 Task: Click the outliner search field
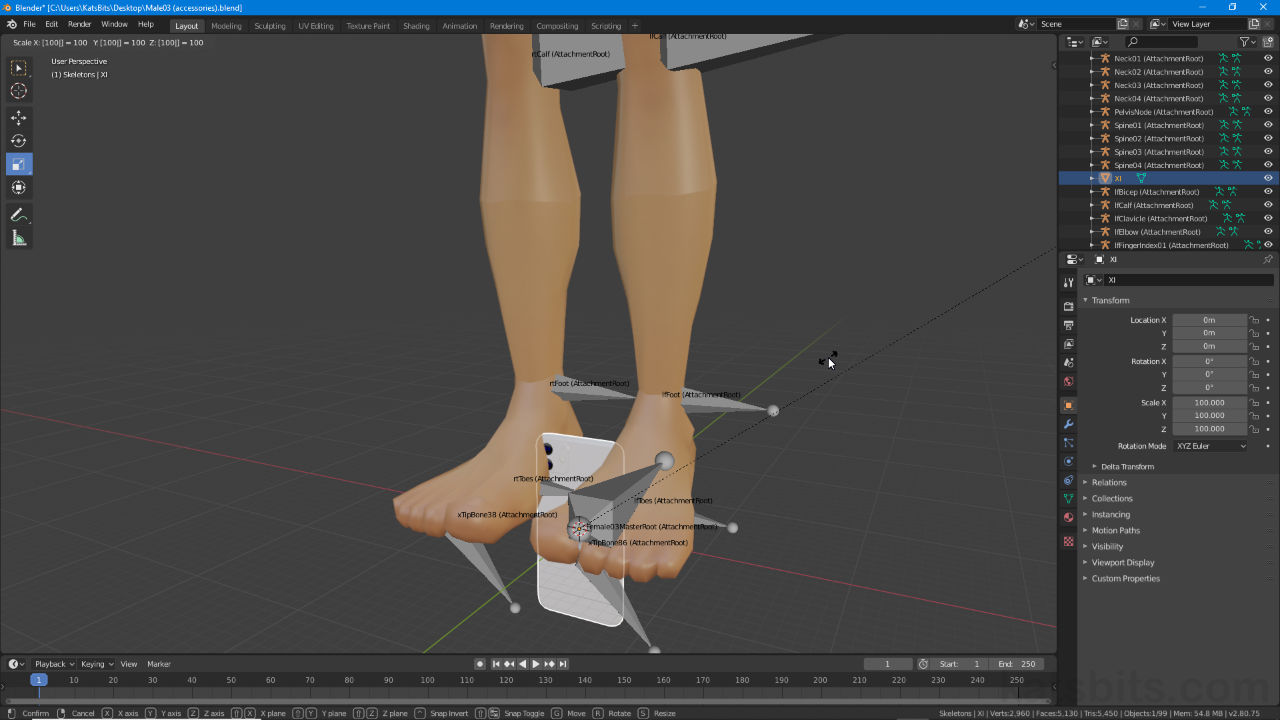1161,42
